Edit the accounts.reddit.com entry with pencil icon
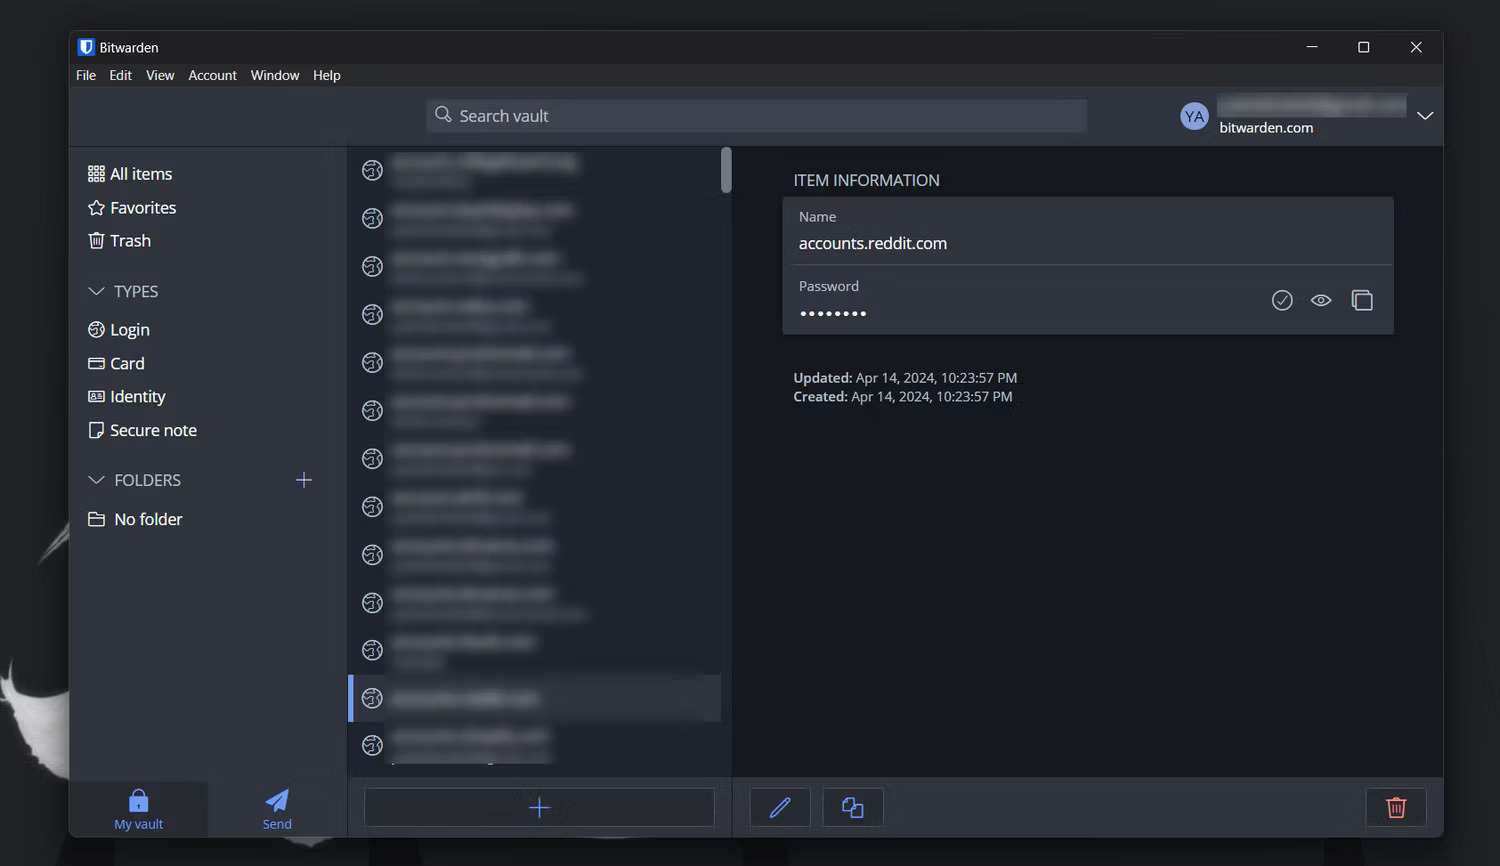The width and height of the screenshot is (1500, 866). click(779, 807)
